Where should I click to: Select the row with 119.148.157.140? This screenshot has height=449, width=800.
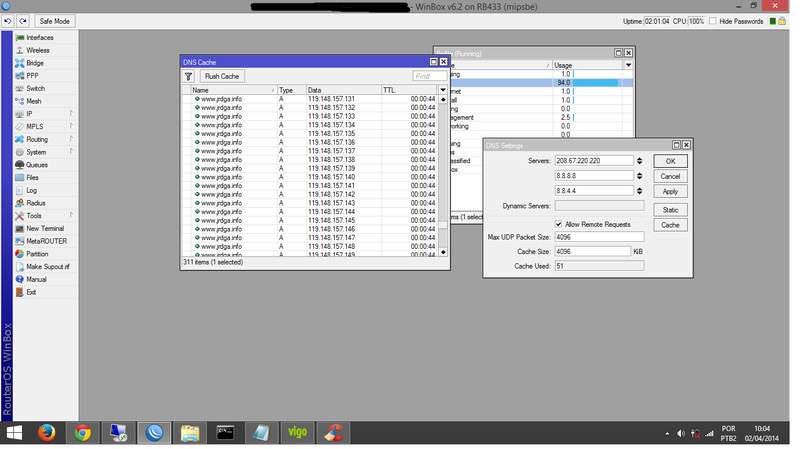310,177
